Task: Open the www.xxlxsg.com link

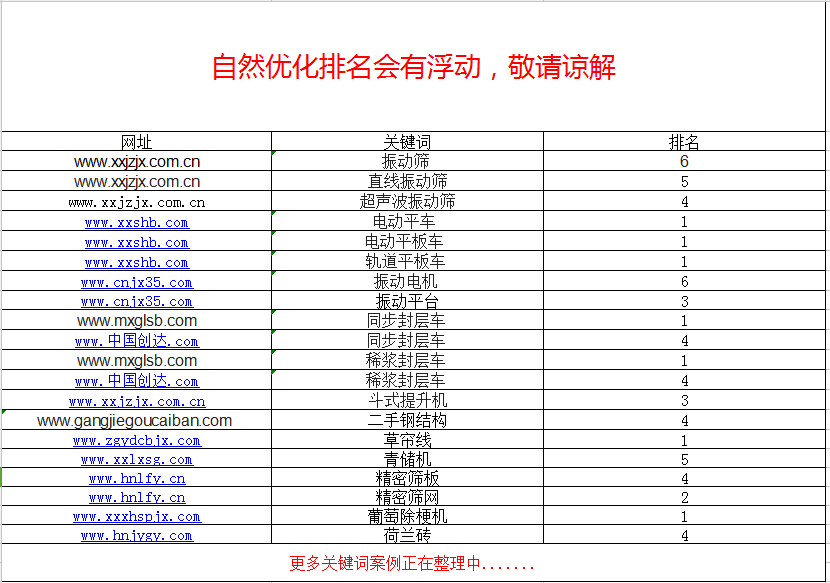Action: (x=136, y=460)
